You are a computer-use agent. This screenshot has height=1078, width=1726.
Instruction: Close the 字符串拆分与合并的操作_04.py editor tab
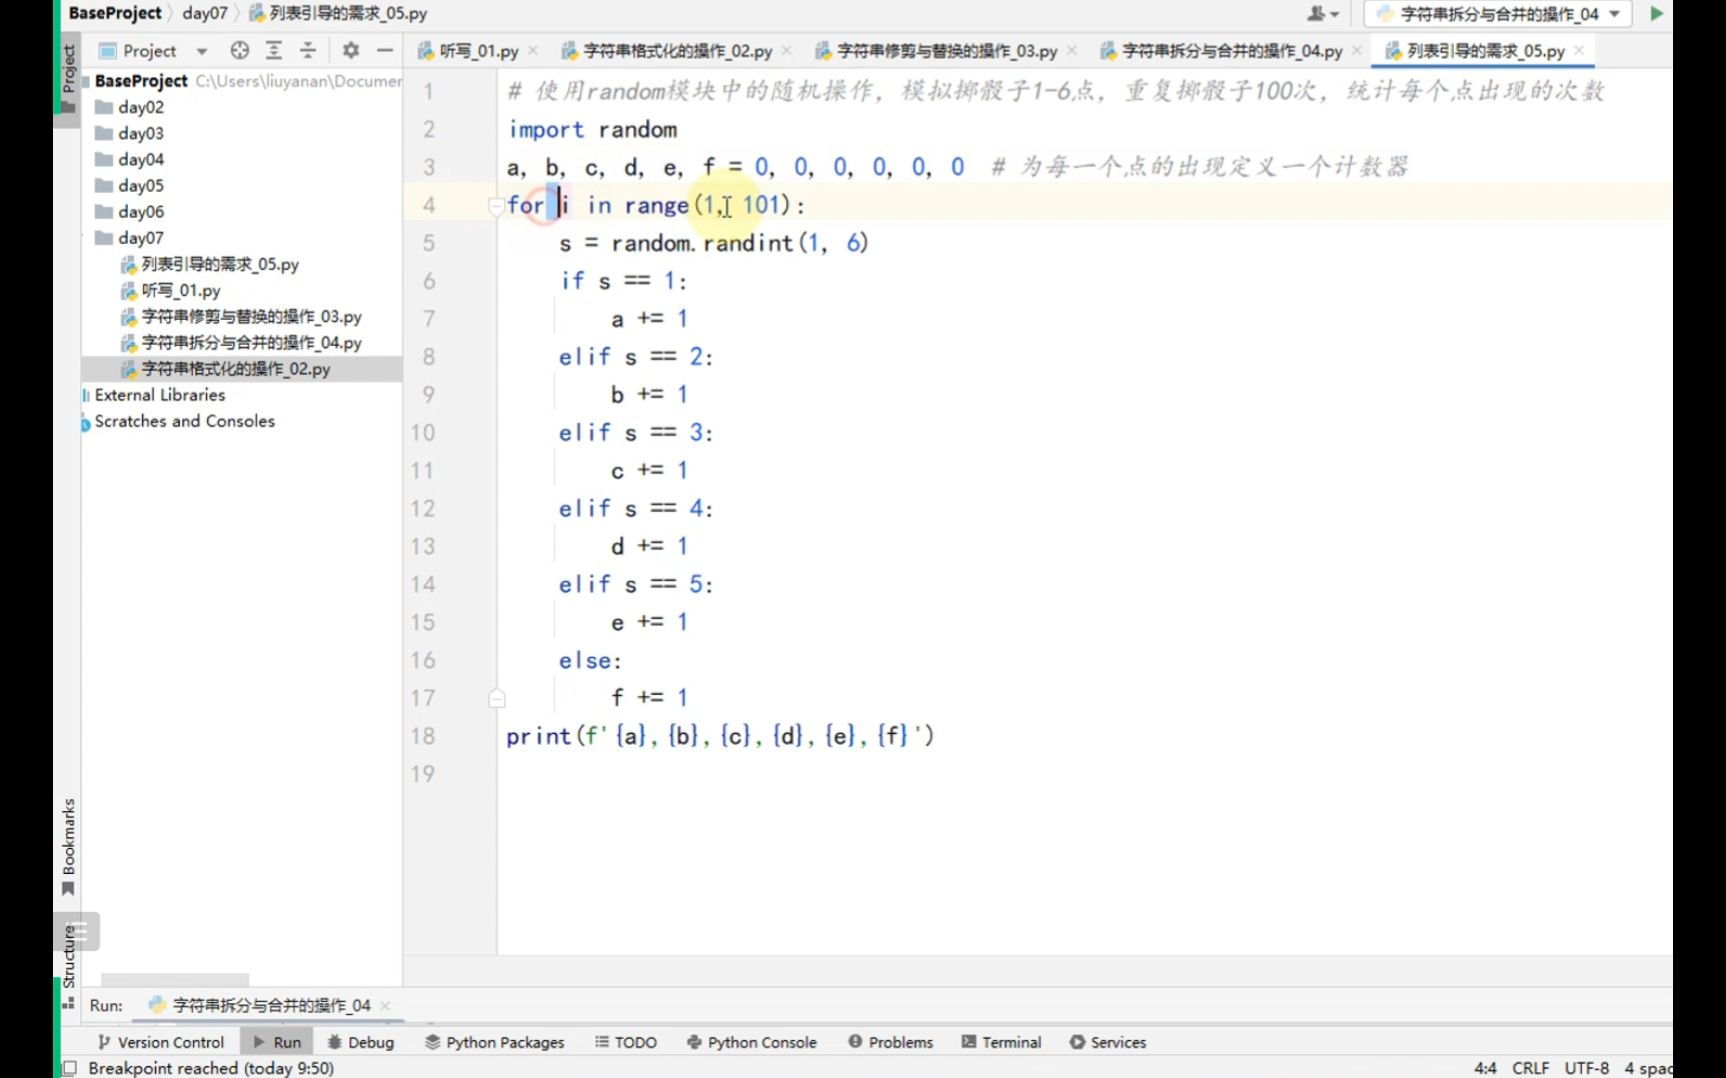coord(1357,50)
